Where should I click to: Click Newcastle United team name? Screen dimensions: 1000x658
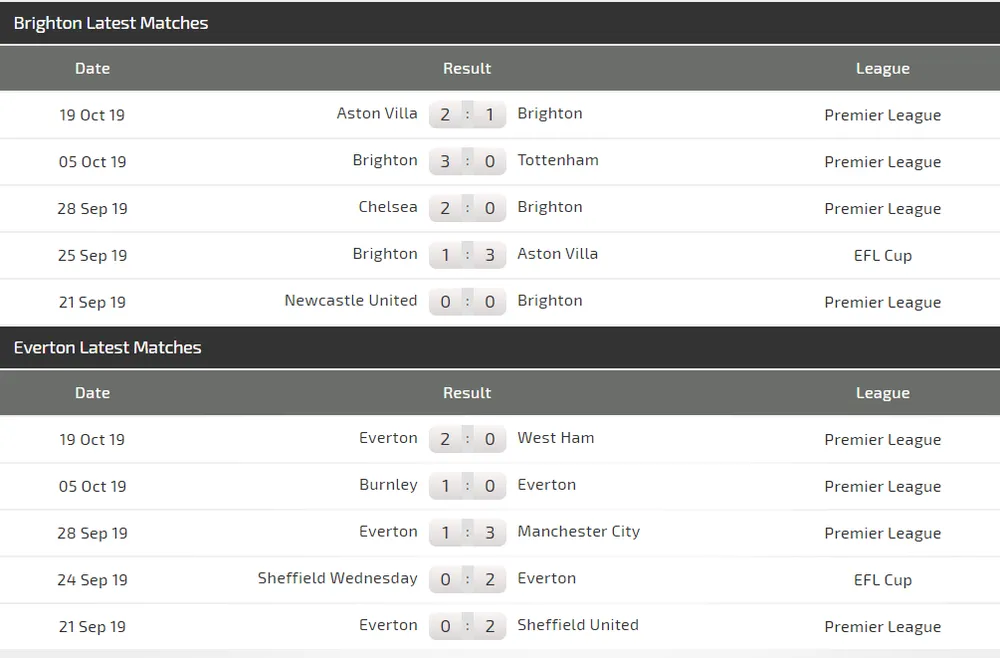(x=351, y=300)
